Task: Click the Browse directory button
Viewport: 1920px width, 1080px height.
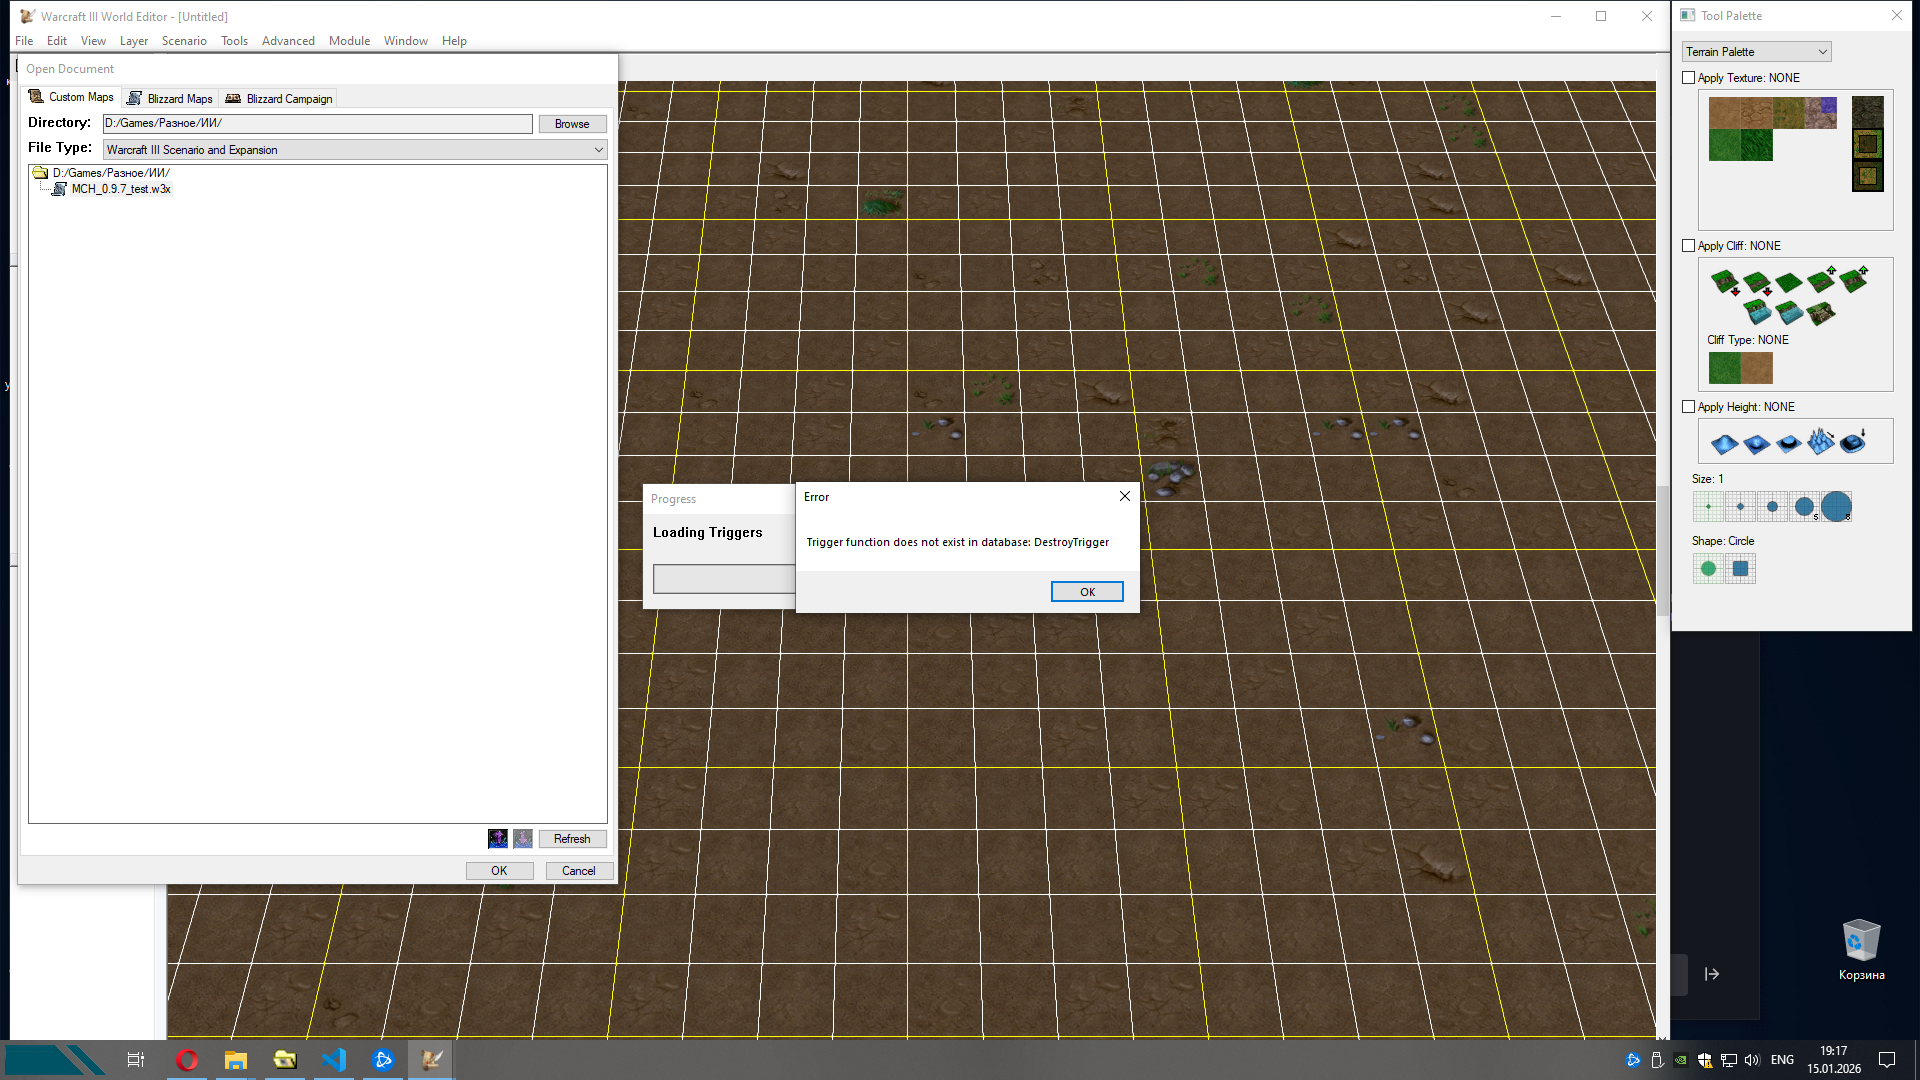Action: coord(572,124)
